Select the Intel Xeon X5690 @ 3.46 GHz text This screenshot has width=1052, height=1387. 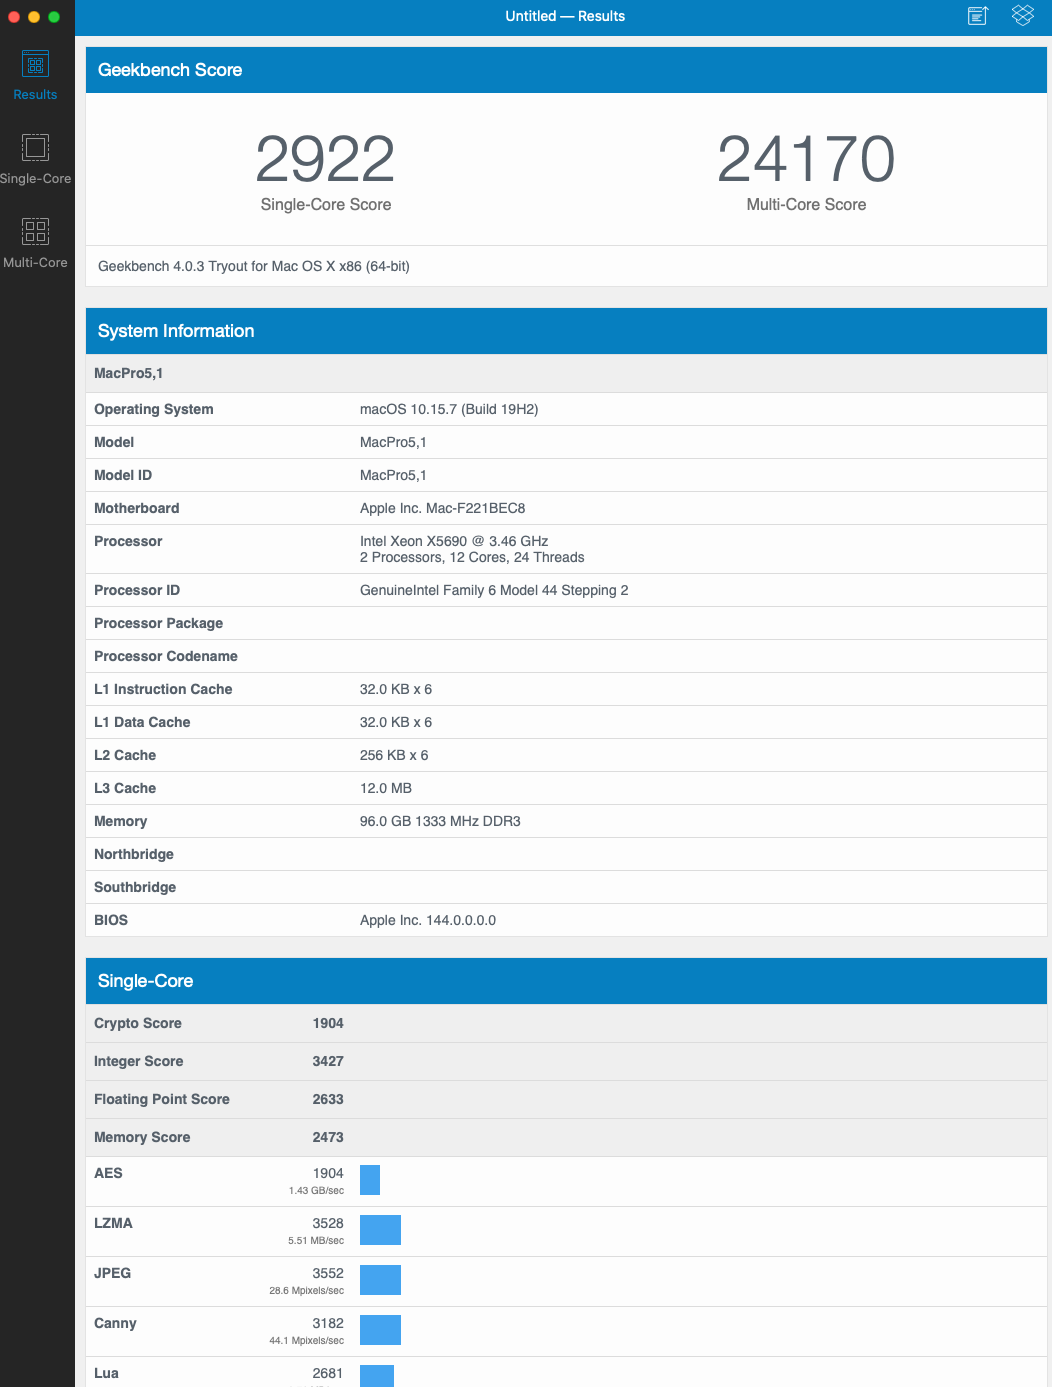coord(454,541)
